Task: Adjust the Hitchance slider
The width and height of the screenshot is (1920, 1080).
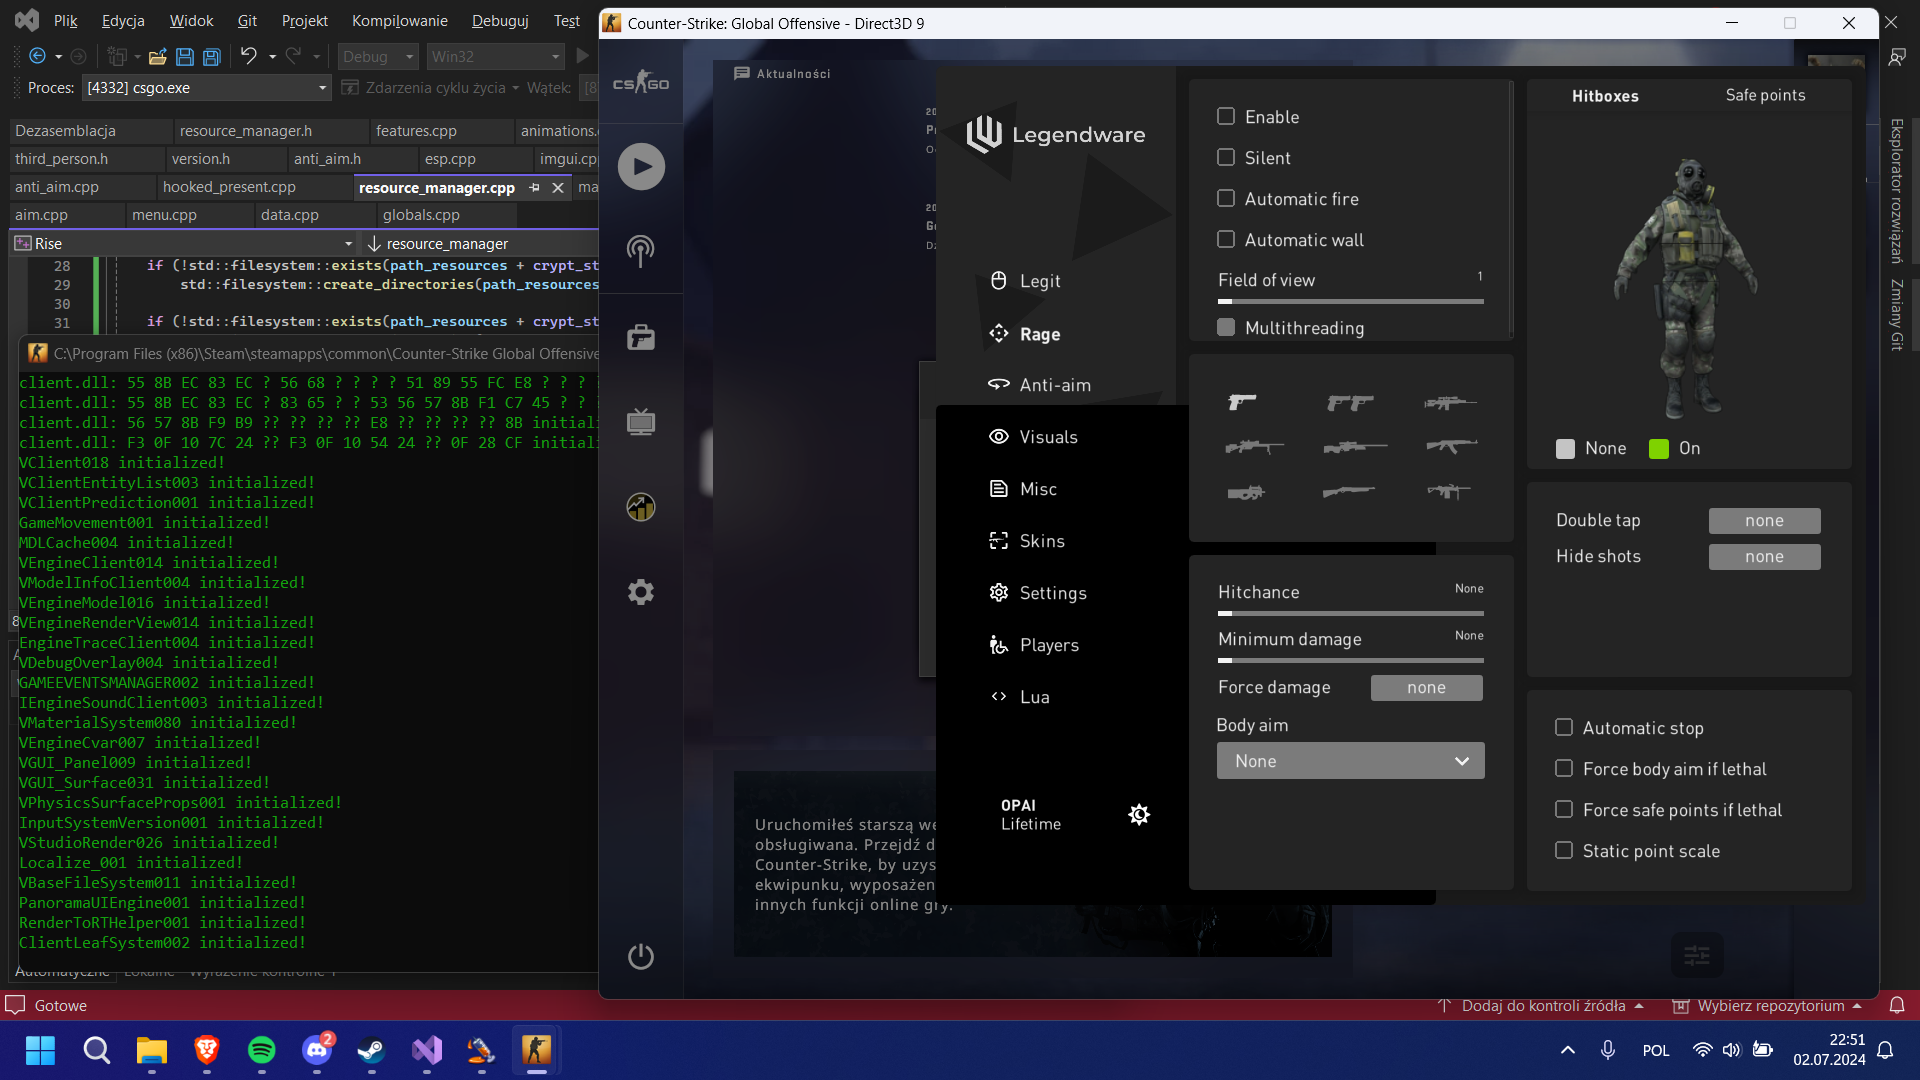Action: coord(1350,613)
